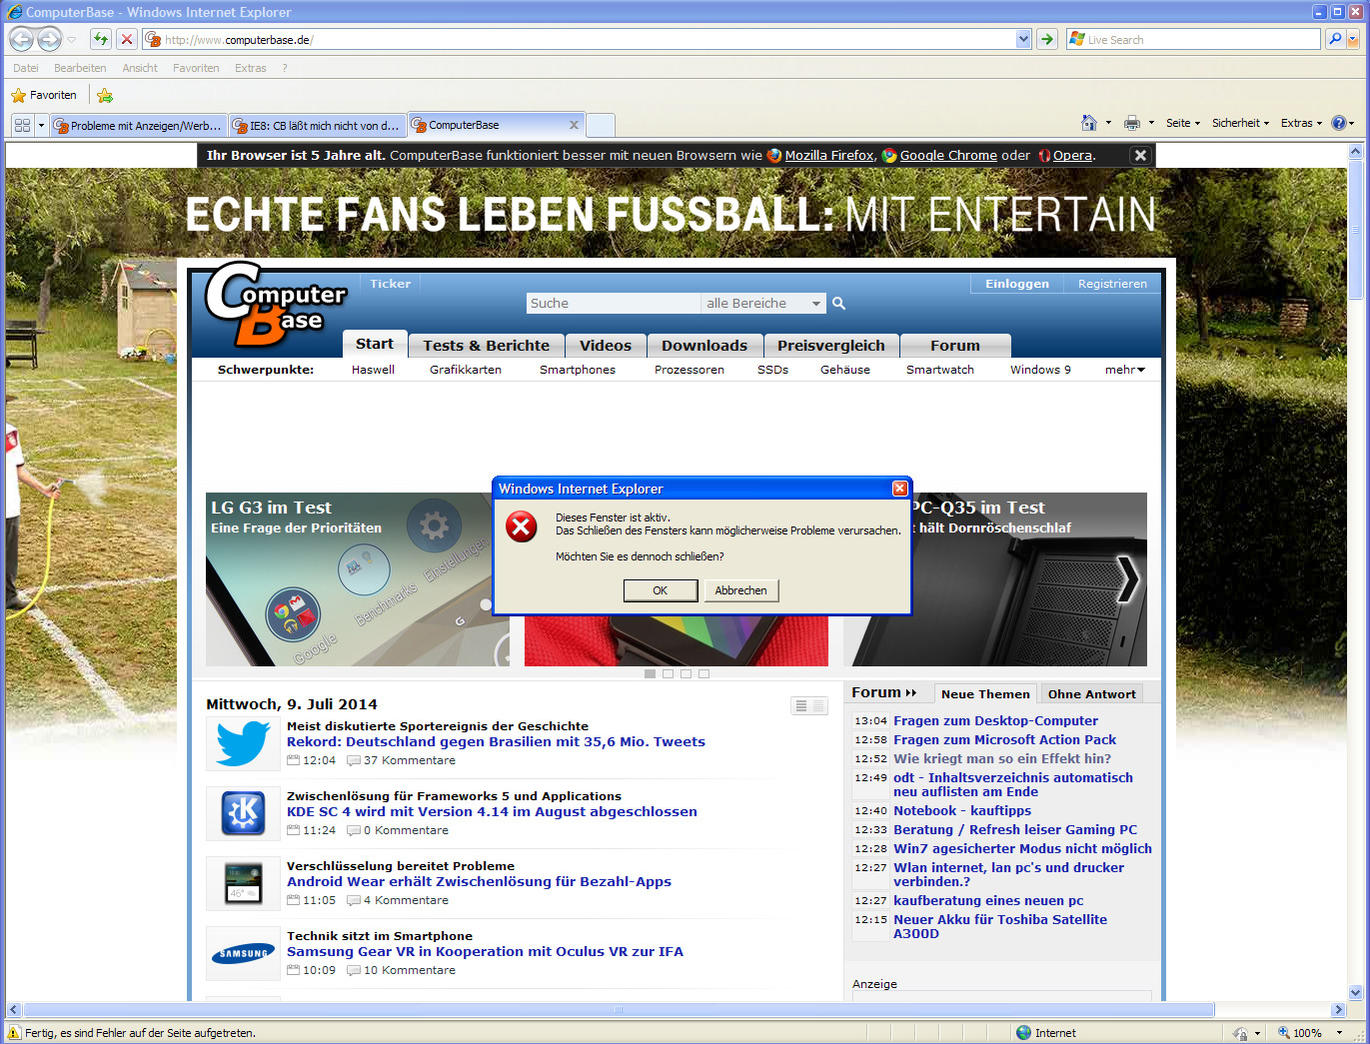Click the Add to Favorites bar icon
Viewport: 1370px width, 1044px height.
click(105, 95)
